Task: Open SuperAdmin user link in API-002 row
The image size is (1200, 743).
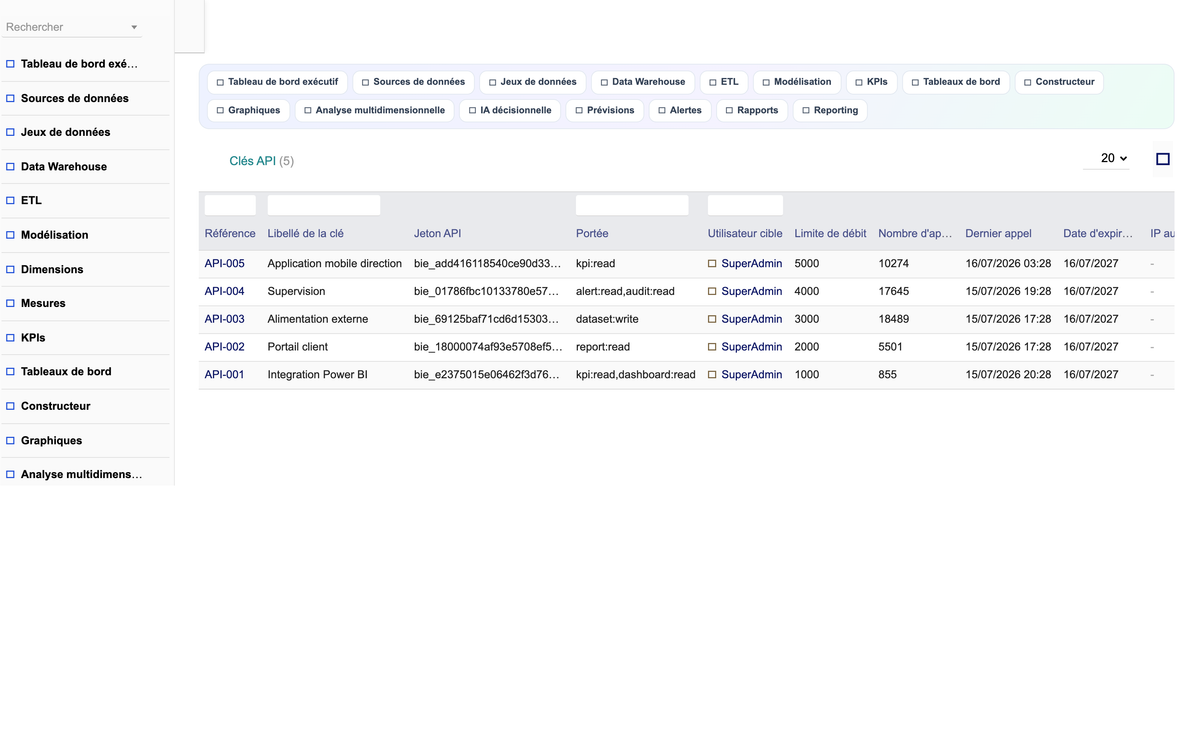Action: [752, 347]
